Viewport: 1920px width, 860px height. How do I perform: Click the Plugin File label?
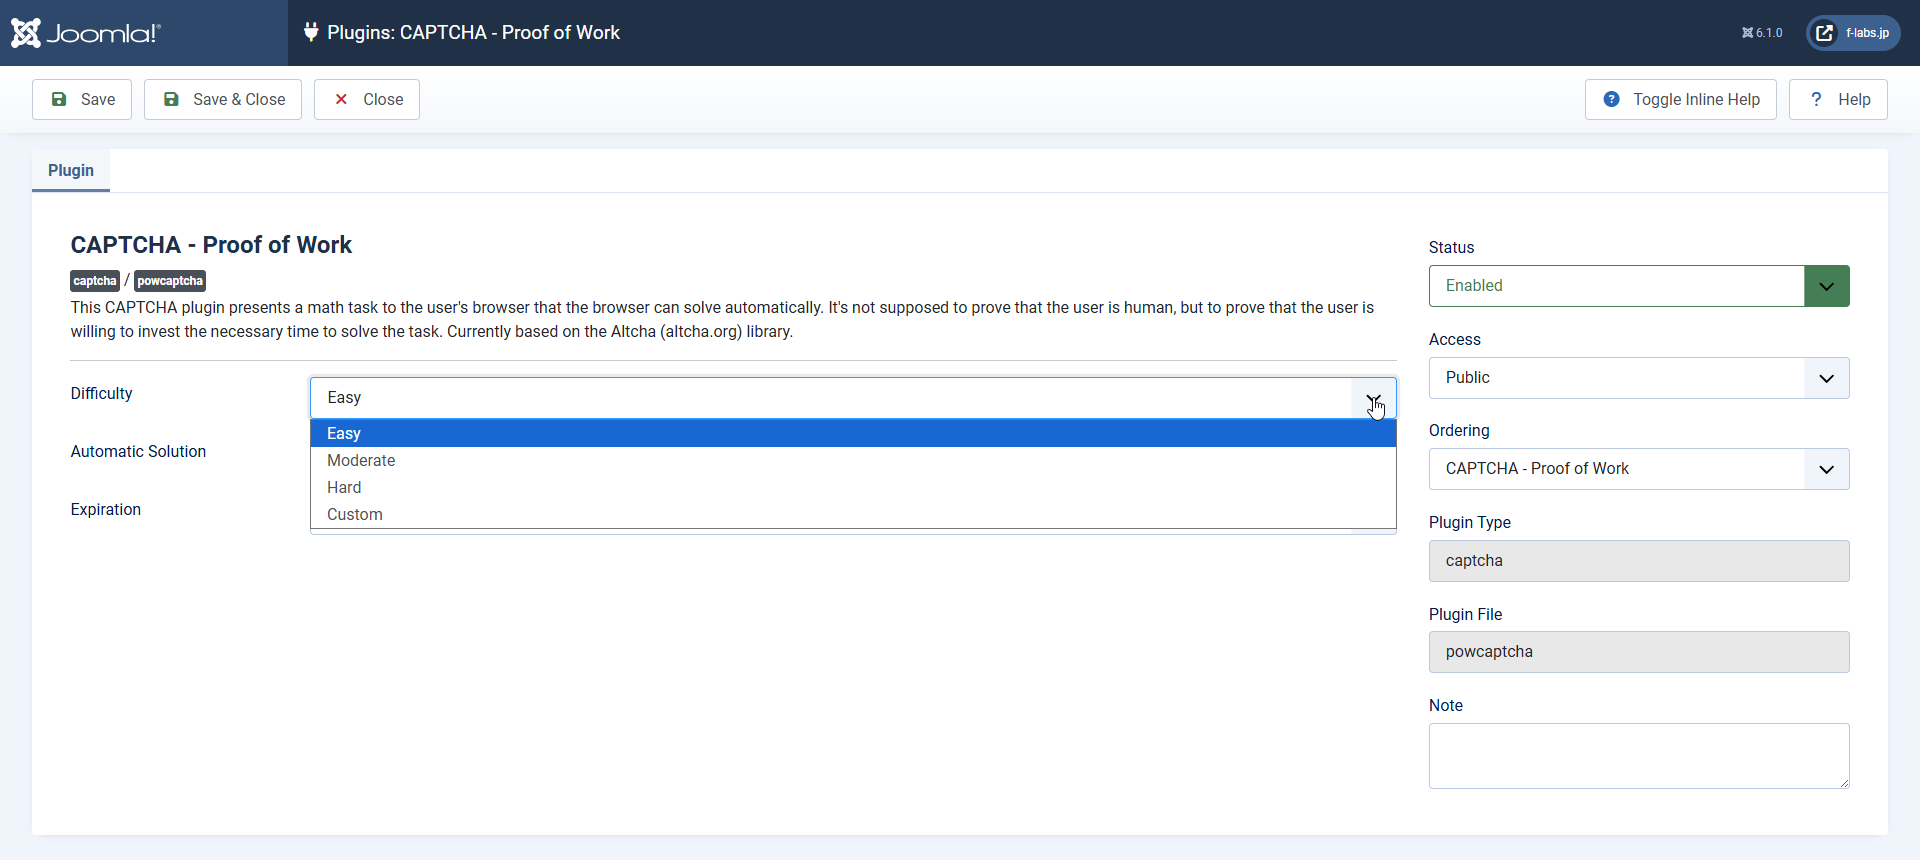click(1465, 614)
